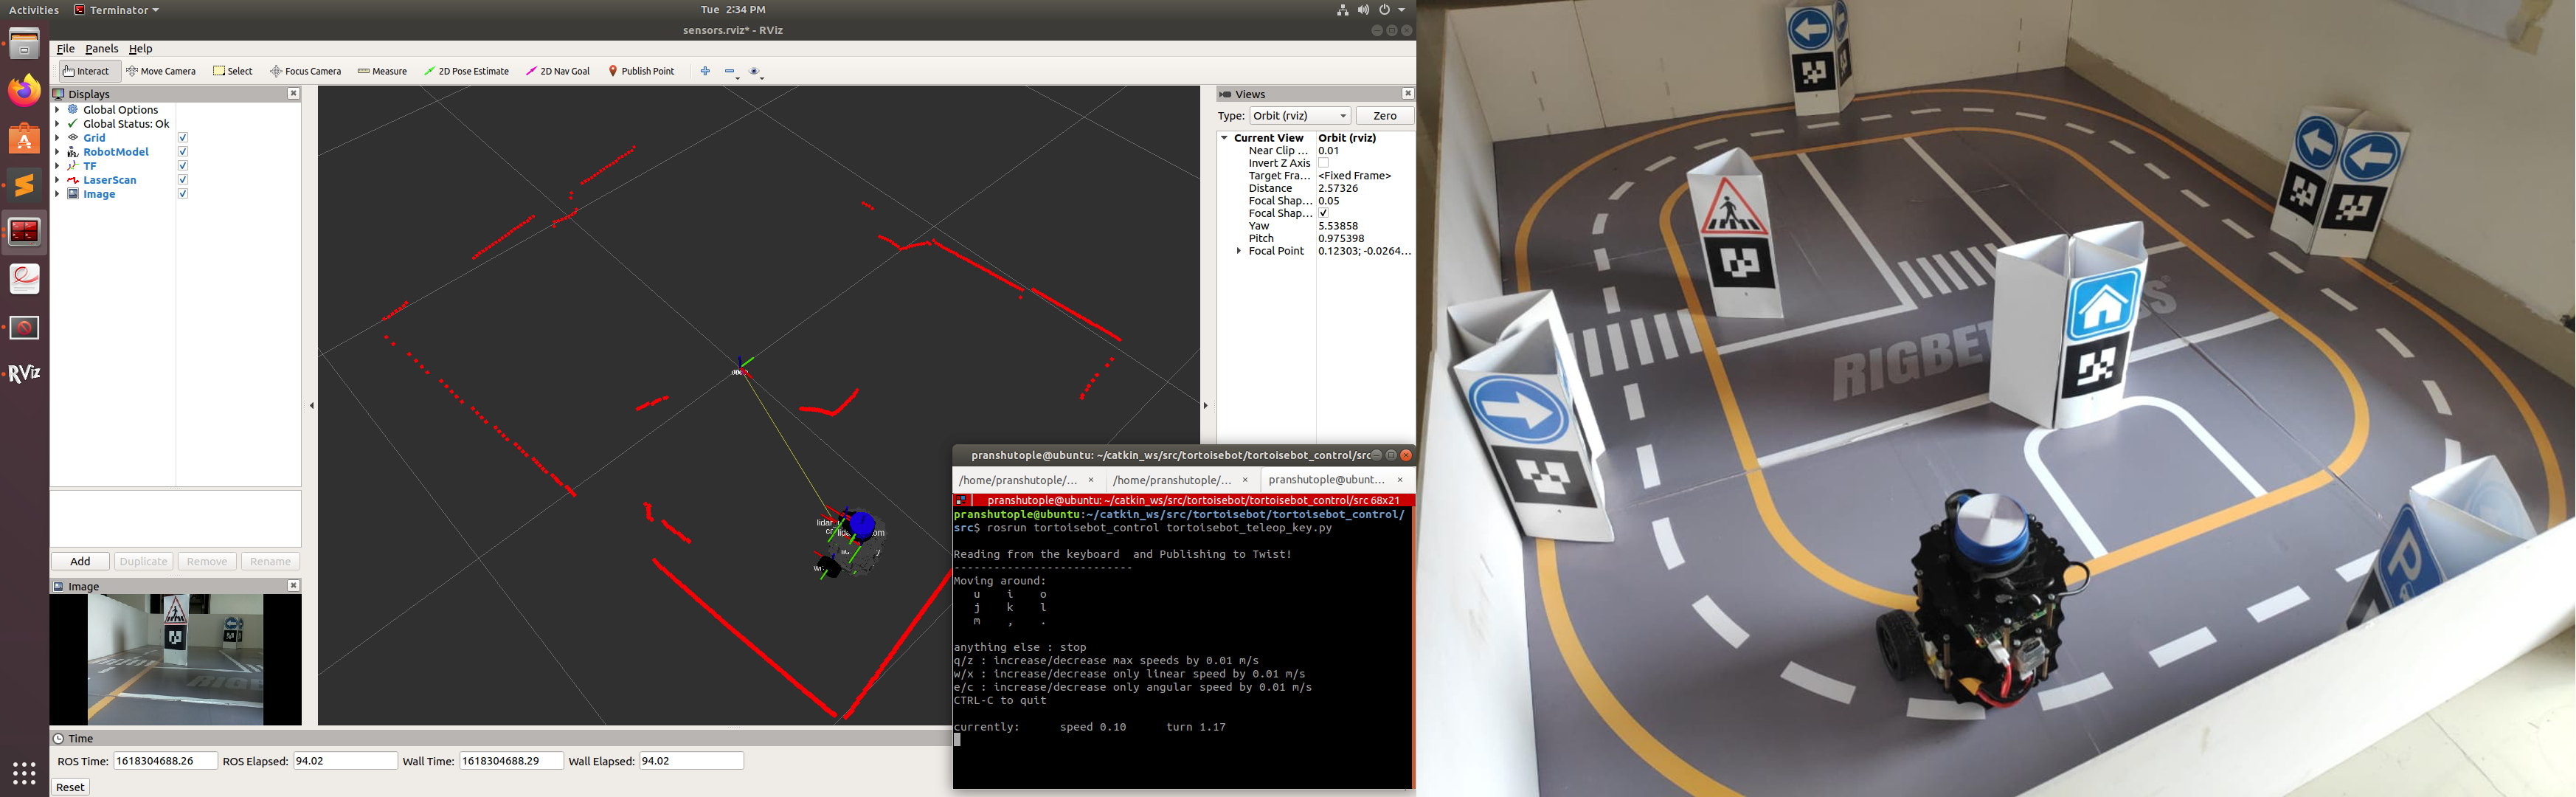The height and width of the screenshot is (797, 2576).
Task: Expand the Global Options tree item
Action: coord(57,110)
